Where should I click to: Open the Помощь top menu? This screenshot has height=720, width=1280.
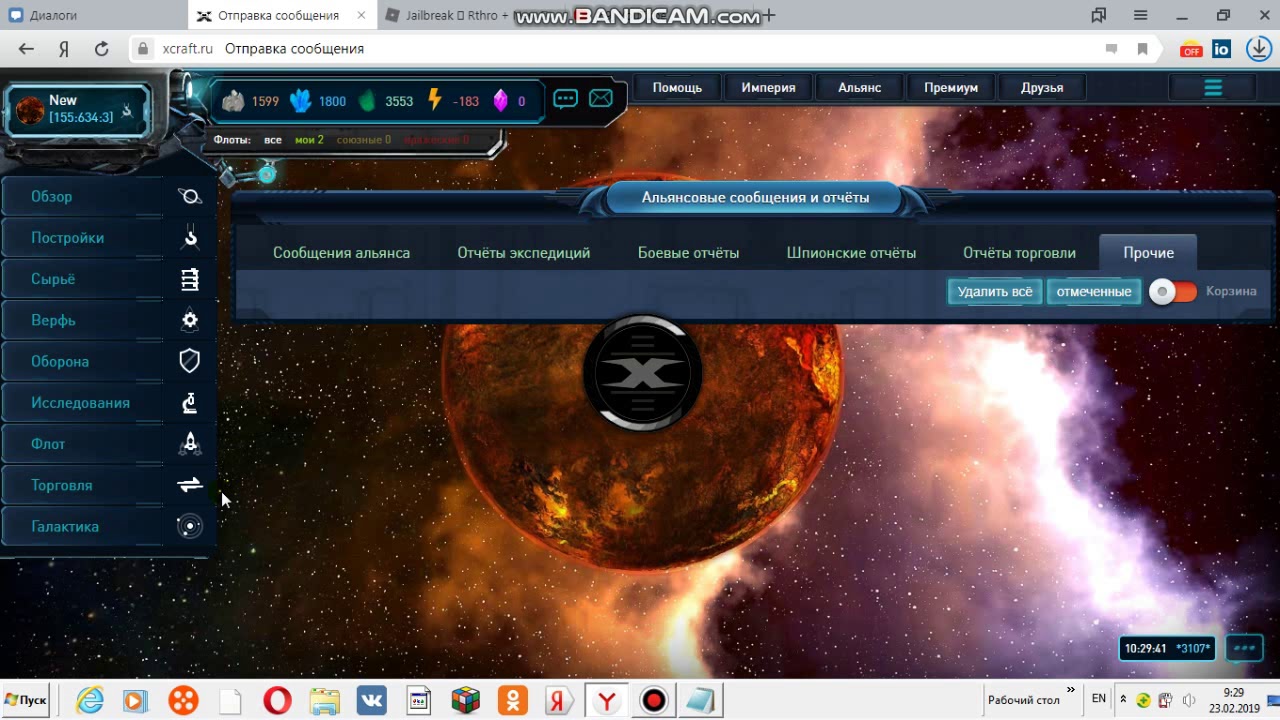pyautogui.click(x=677, y=88)
